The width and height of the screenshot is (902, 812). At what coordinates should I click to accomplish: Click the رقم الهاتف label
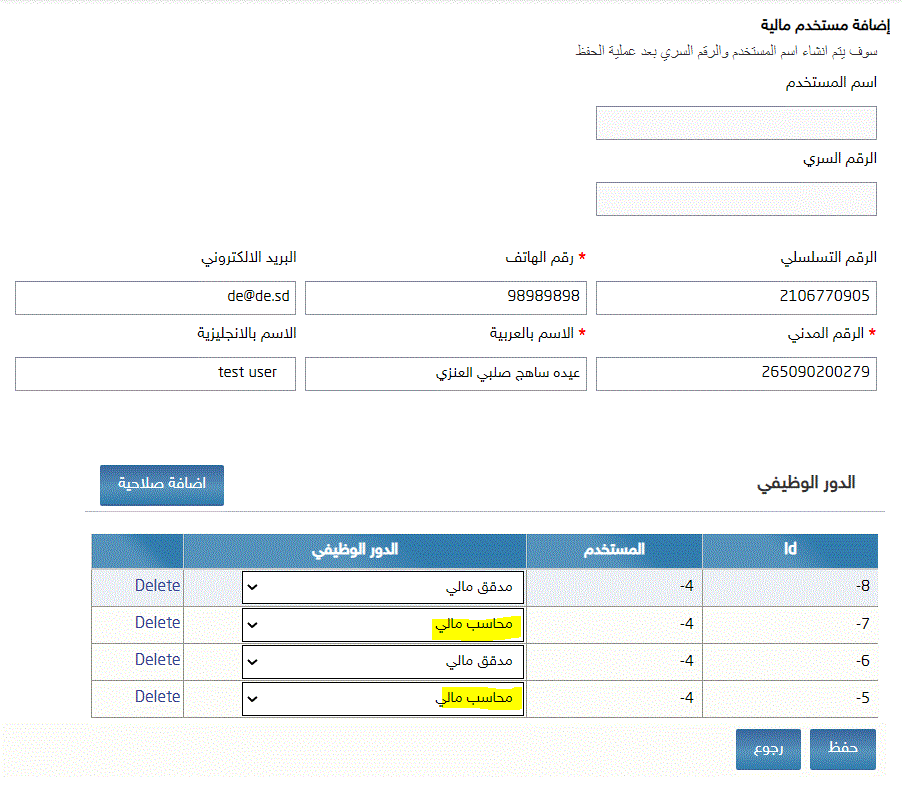point(540,258)
